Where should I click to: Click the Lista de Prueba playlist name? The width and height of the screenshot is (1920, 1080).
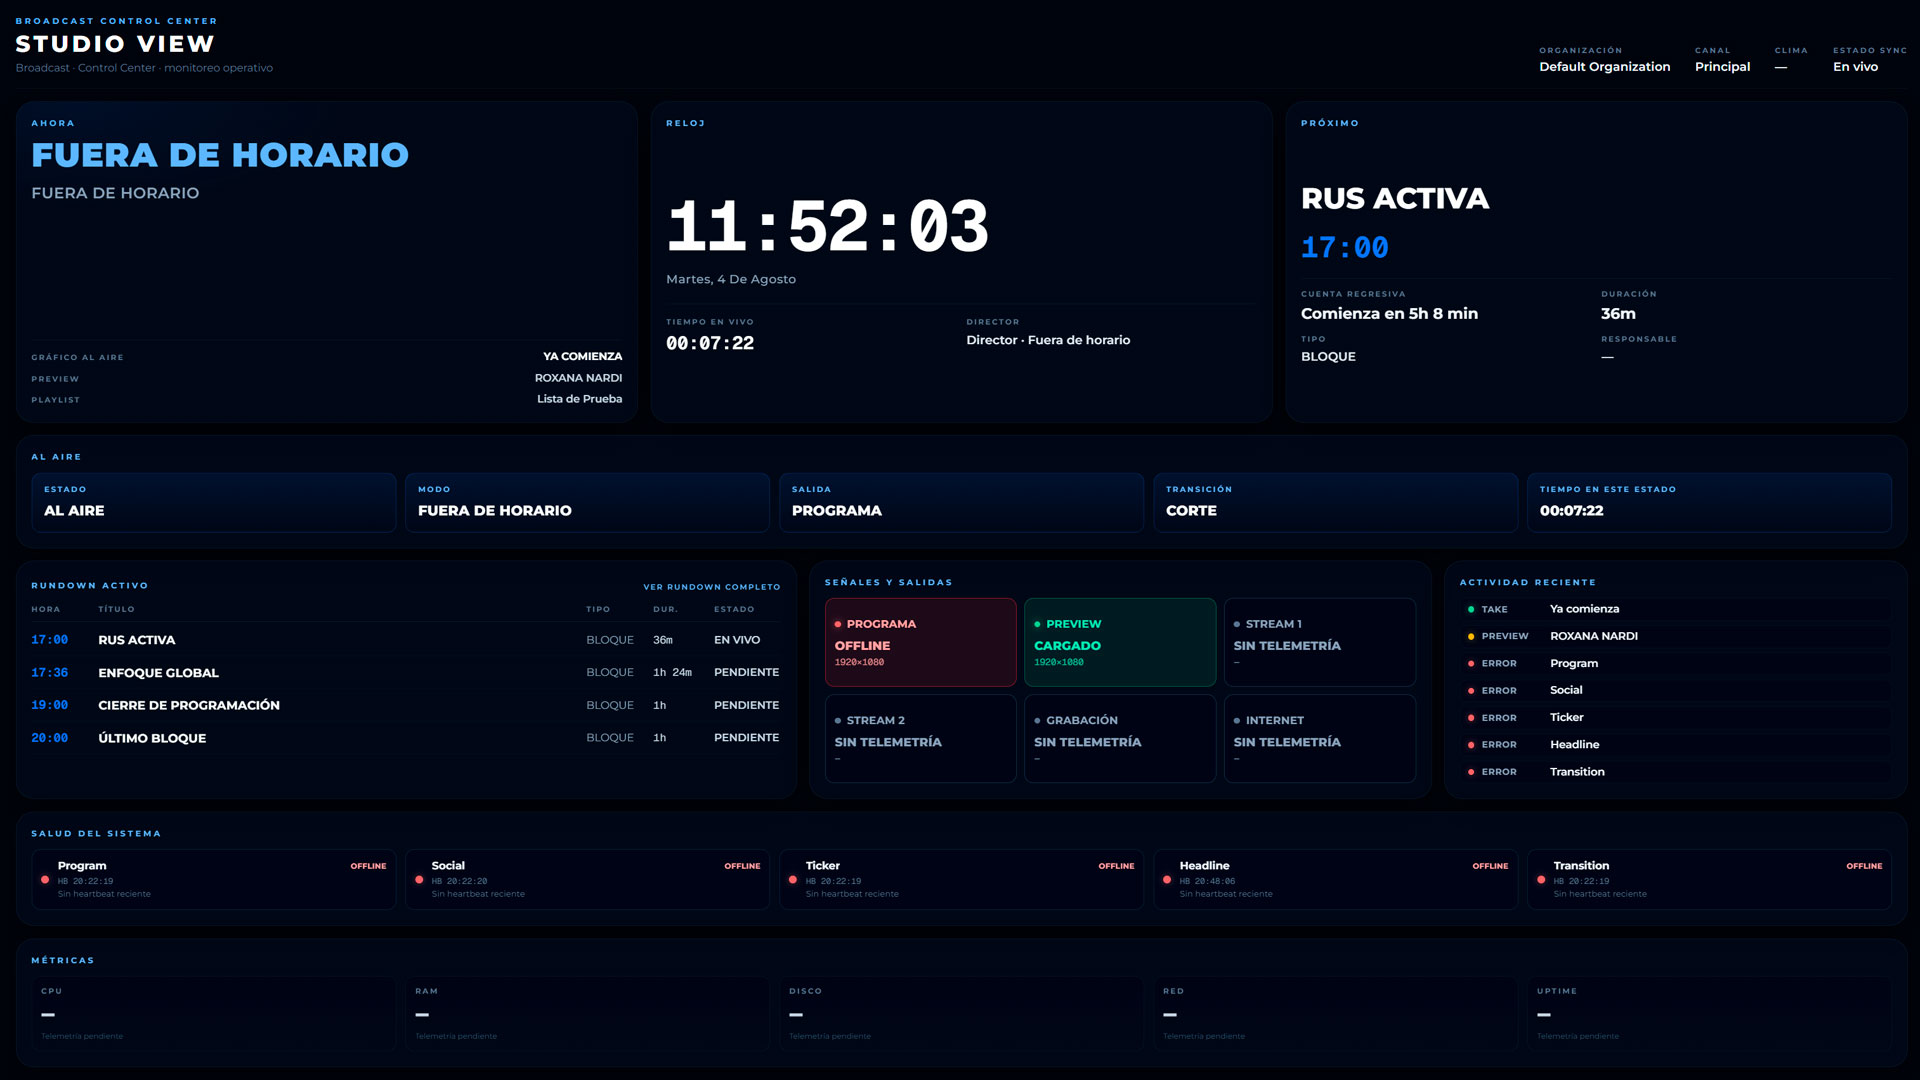(x=579, y=399)
